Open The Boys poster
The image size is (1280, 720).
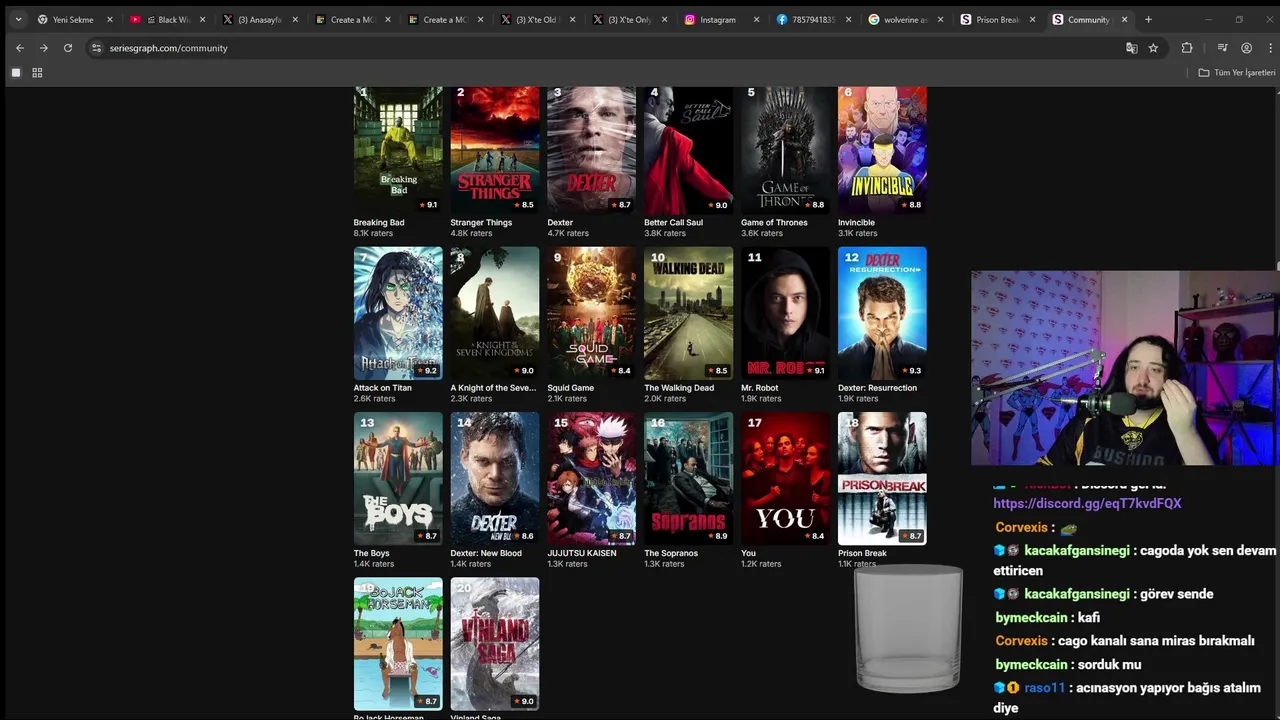point(398,478)
